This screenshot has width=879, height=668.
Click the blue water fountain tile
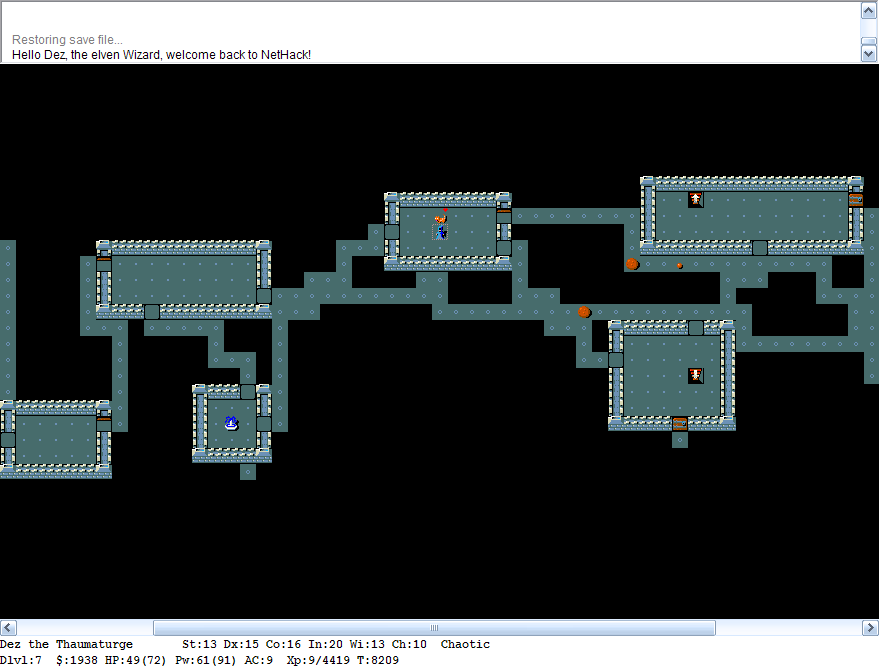coord(232,424)
